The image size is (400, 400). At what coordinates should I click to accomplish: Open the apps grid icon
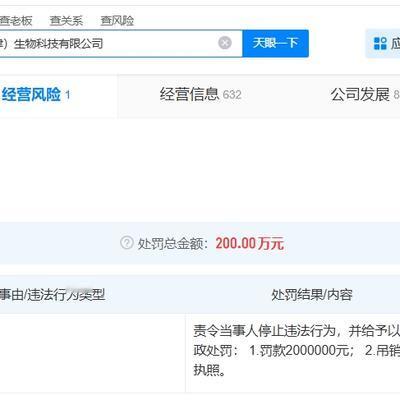point(380,44)
